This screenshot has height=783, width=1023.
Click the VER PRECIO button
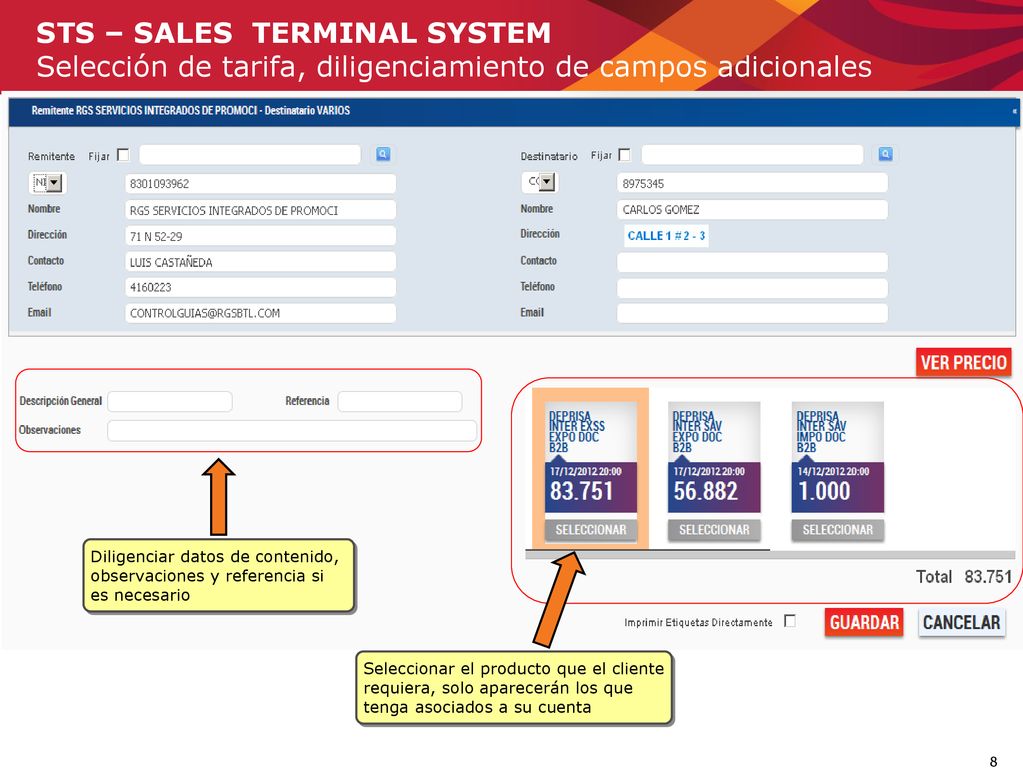click(964, 362)
